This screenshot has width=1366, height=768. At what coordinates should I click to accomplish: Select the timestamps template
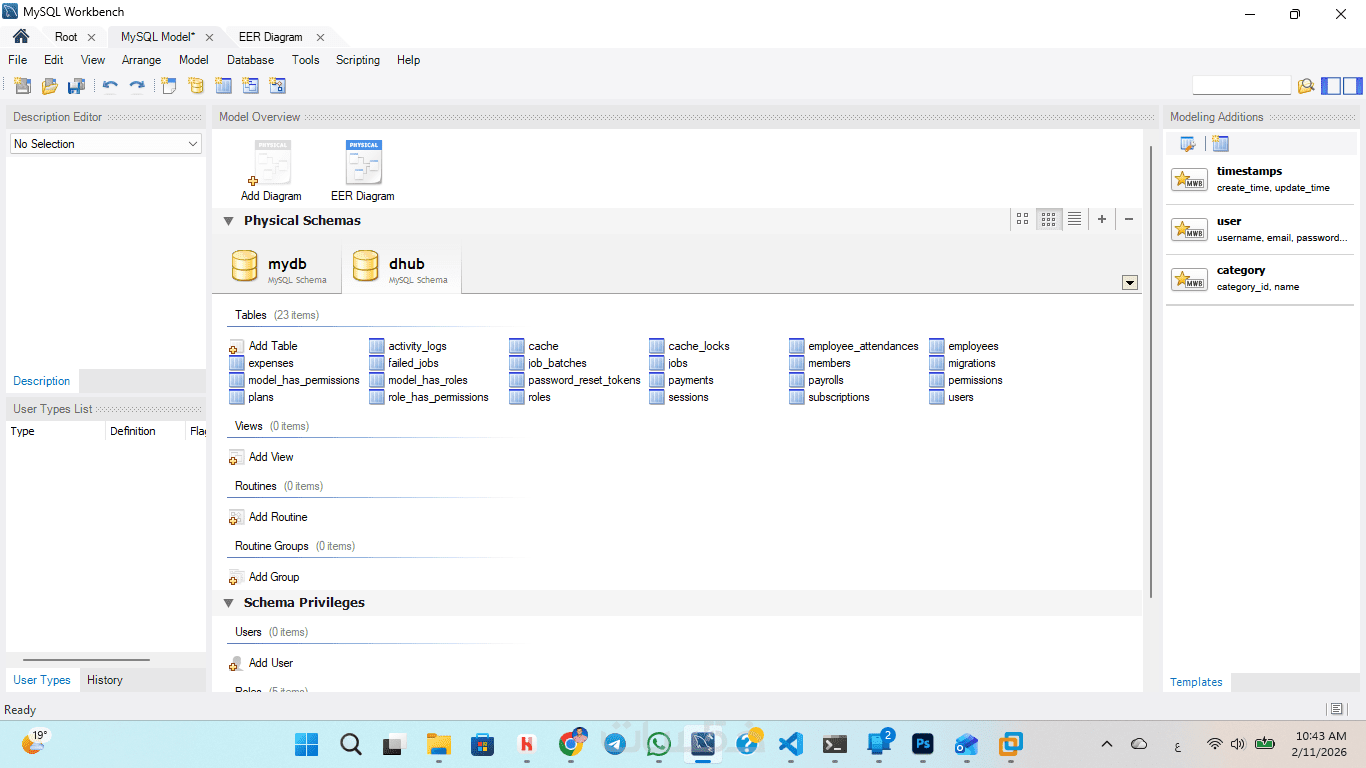point(1260,180)
